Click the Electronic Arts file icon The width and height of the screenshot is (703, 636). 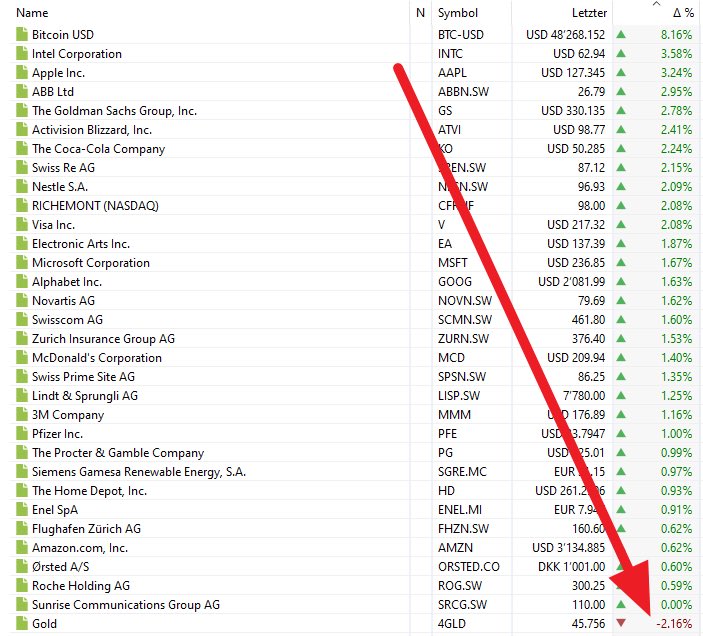tap(22, 243)
